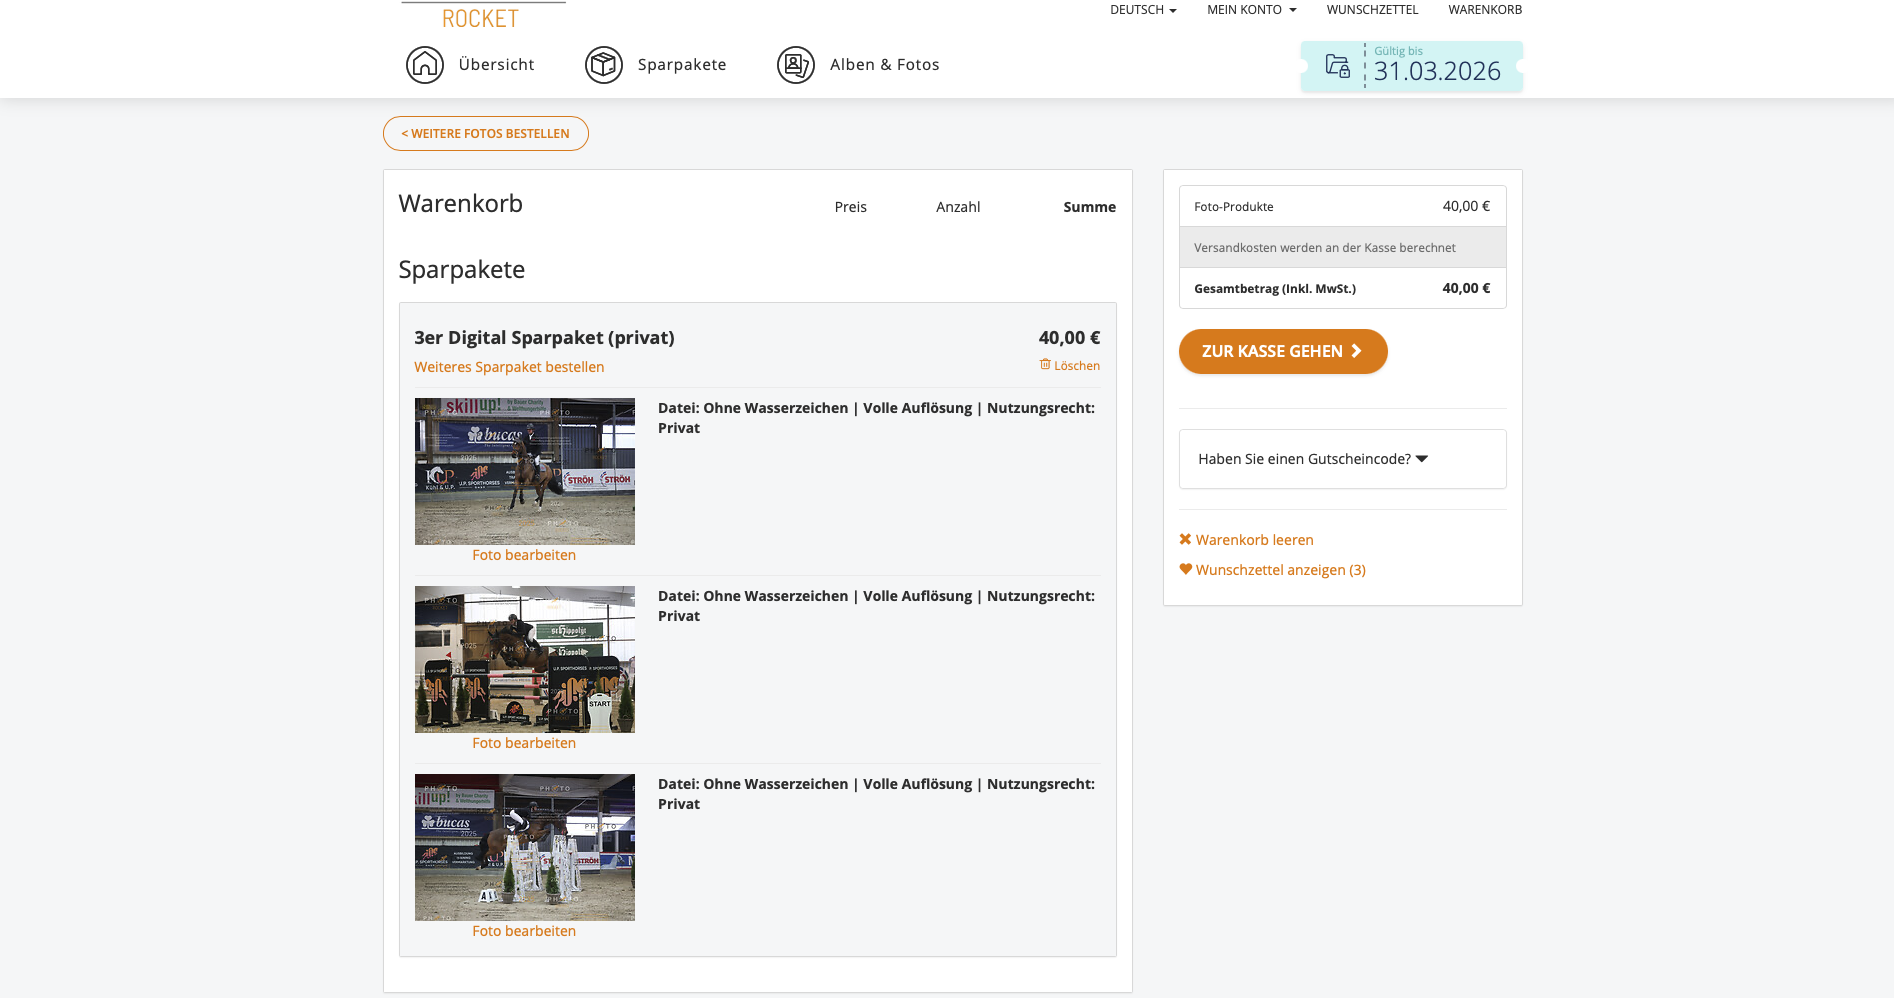Expand the Gutscheincode section
This screenshot has width=1894, height=998.
tap(1312, 459)
